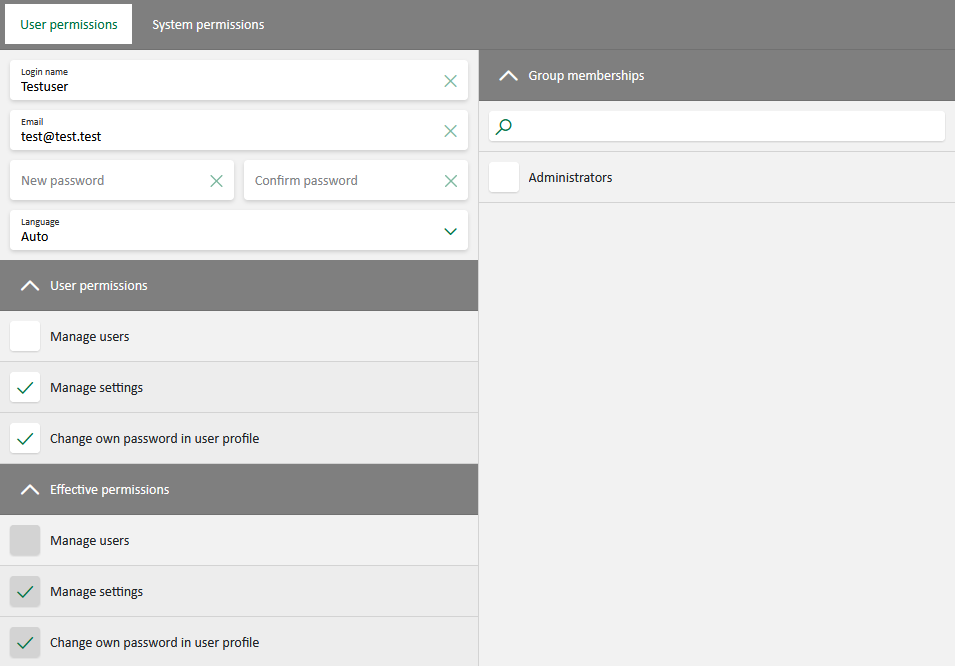Collapse the User permissions section
Screen dimensions: 955x666
[30, 286]
